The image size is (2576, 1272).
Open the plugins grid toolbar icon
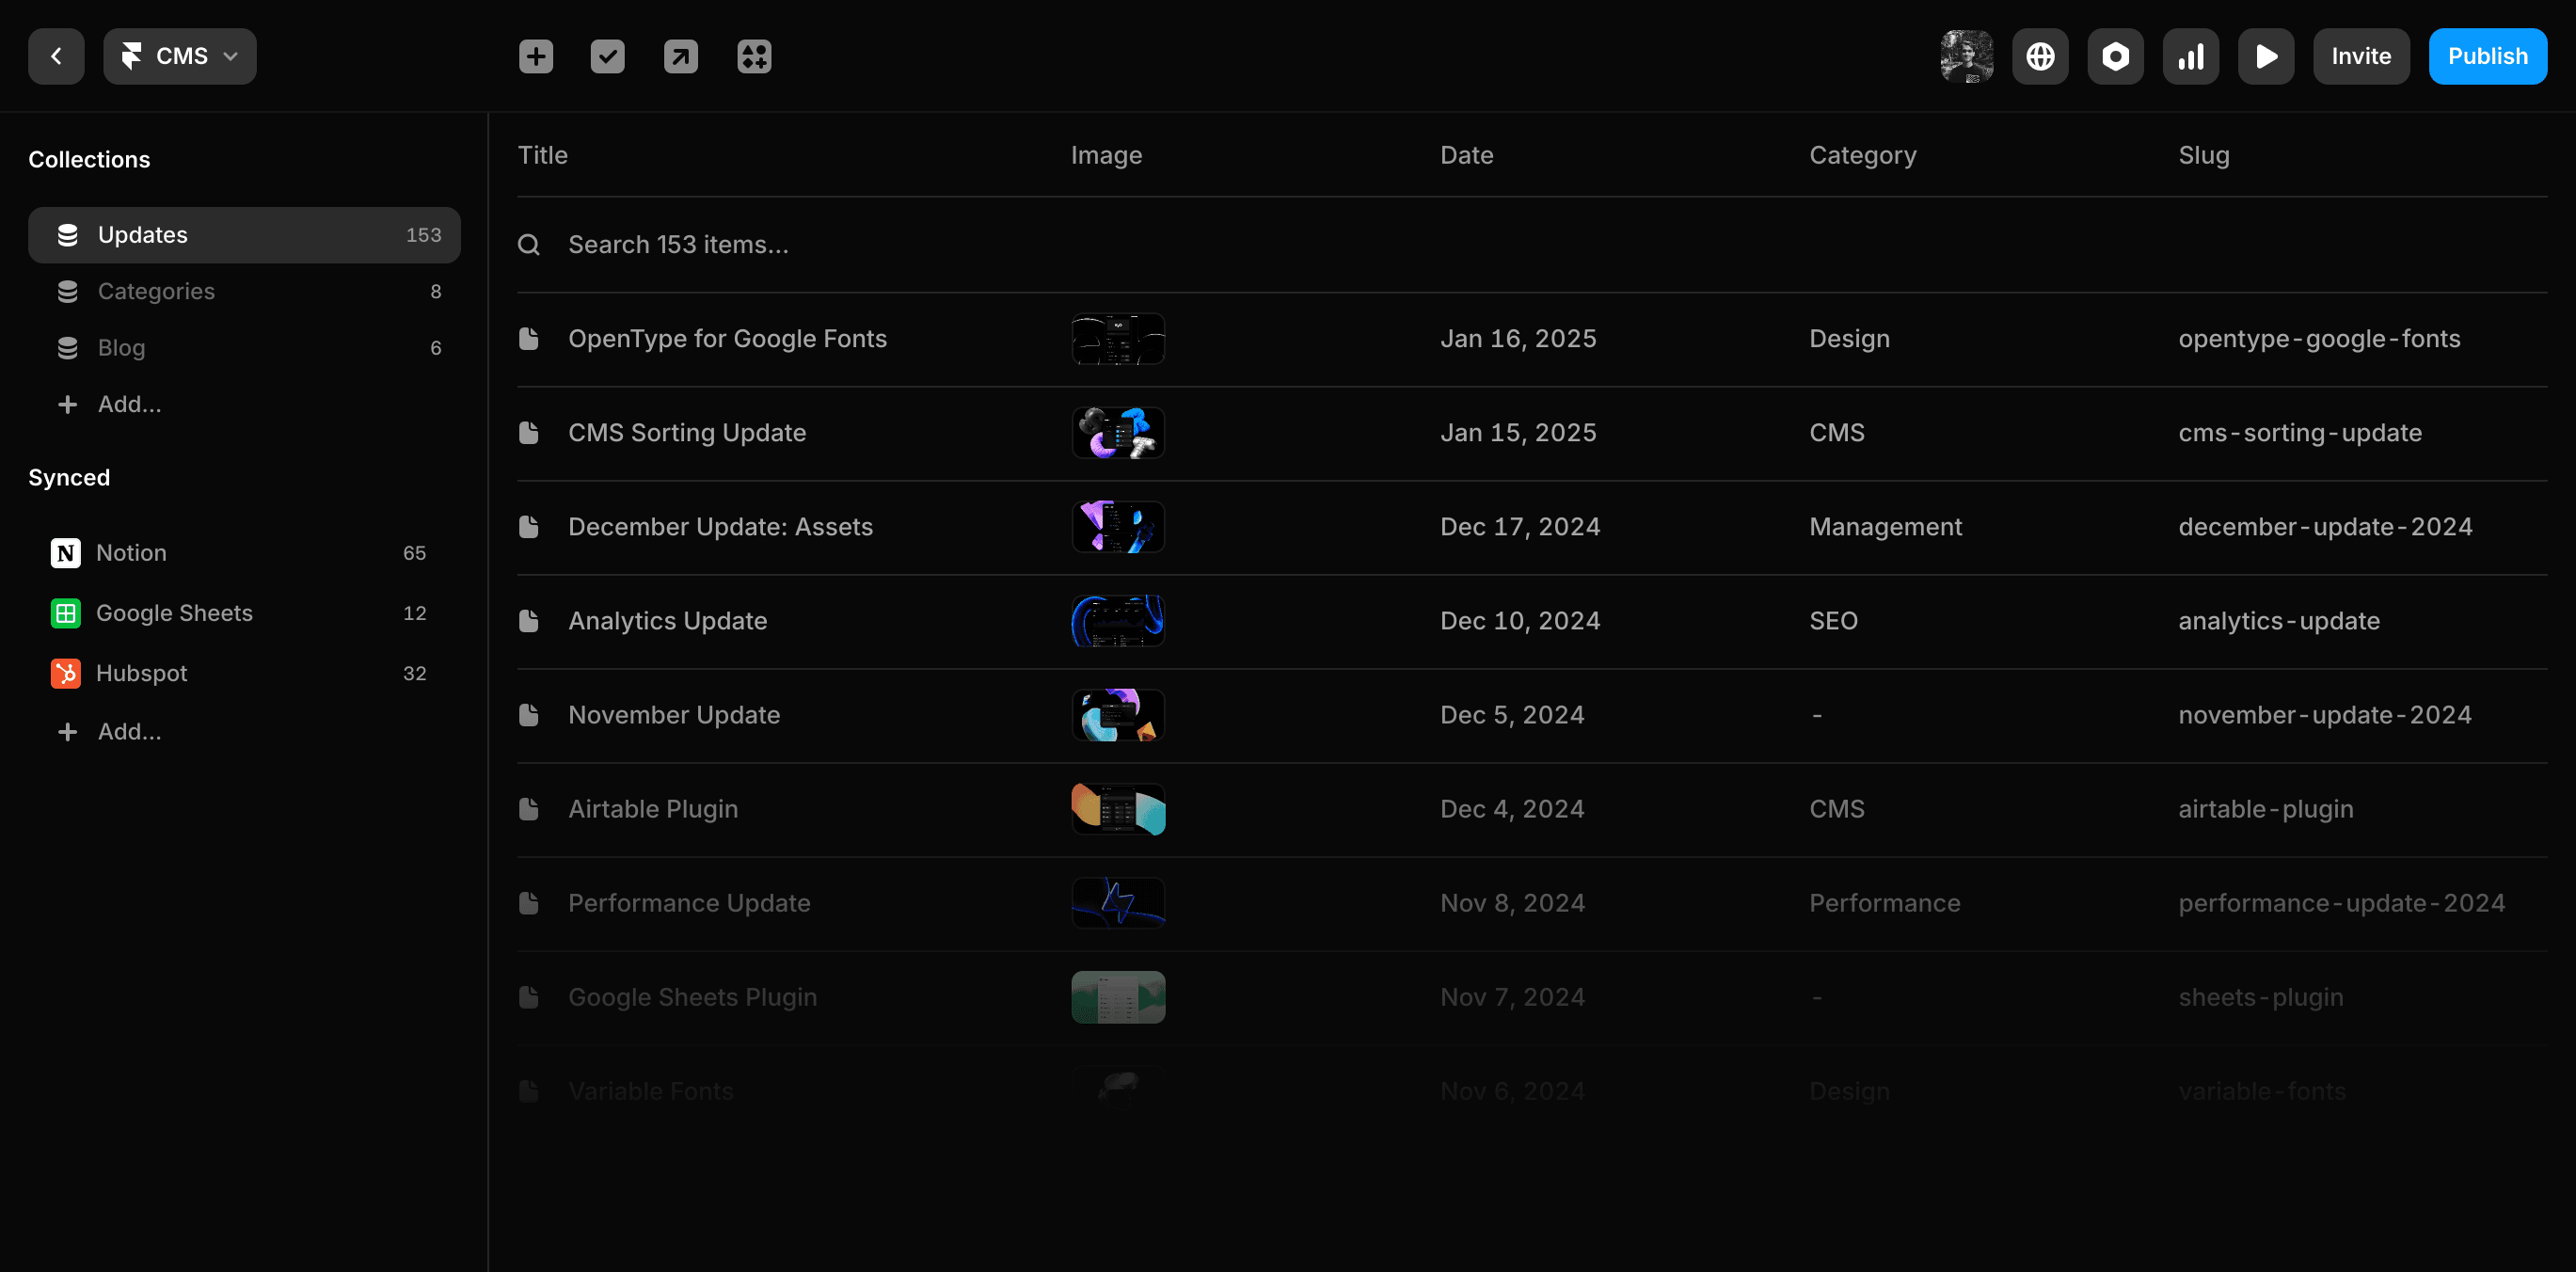click(754, 56)
